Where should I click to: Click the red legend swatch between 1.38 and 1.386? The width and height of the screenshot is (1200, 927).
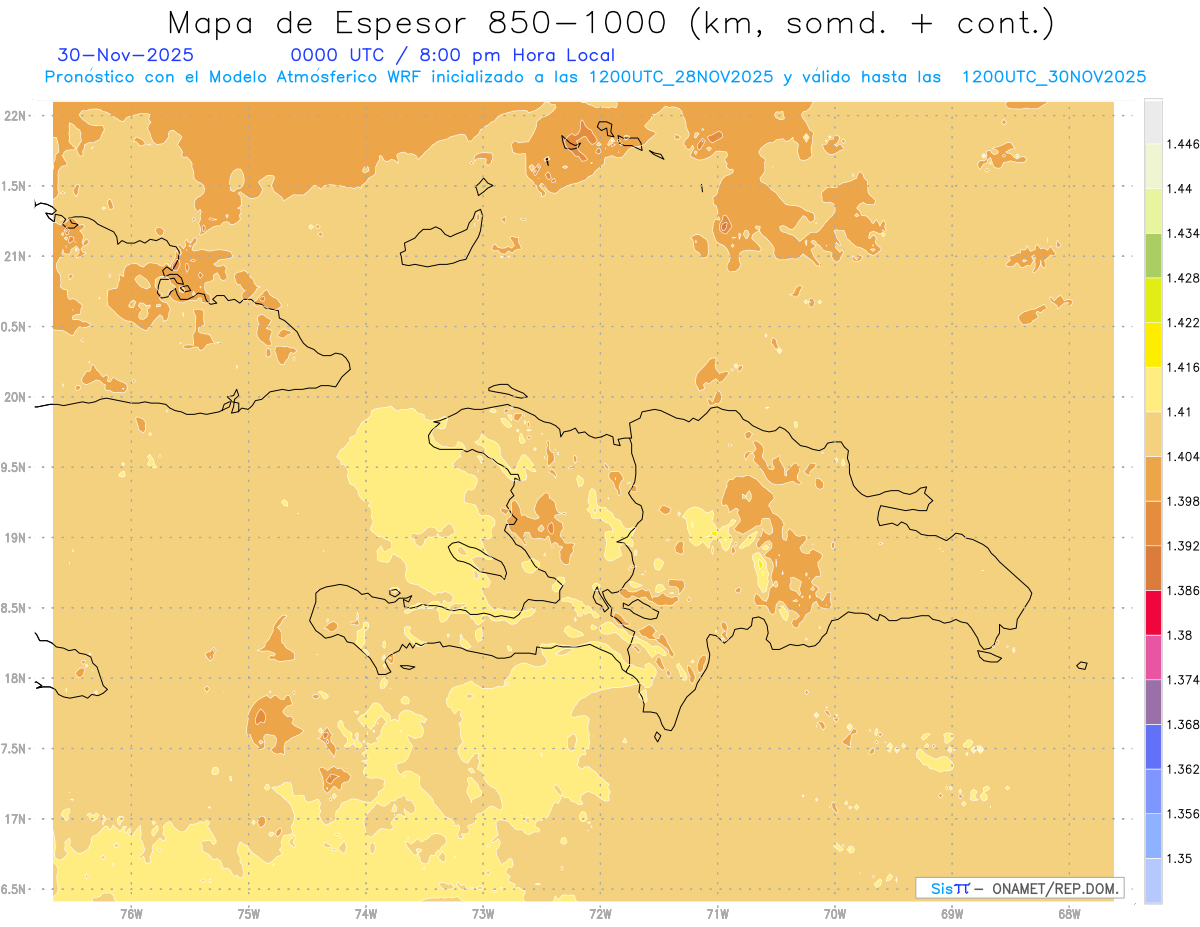tap(1153, 613)
